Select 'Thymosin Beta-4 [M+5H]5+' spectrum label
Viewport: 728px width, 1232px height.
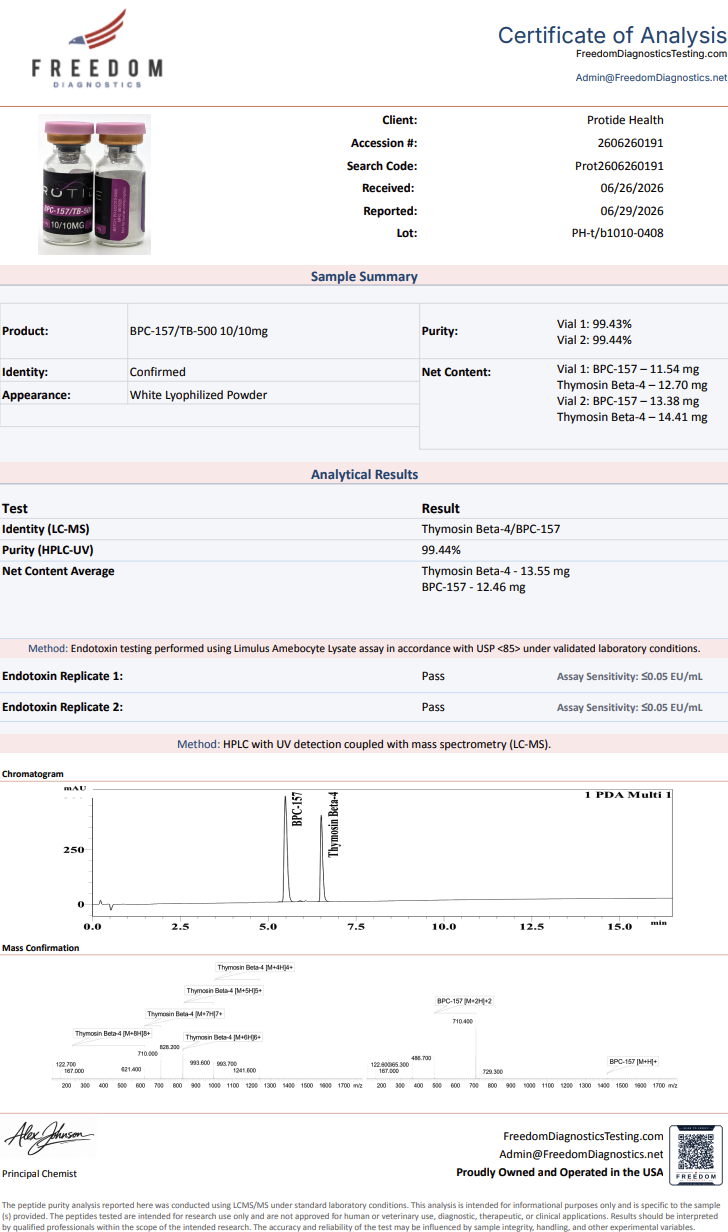click(x=225, y=990)
